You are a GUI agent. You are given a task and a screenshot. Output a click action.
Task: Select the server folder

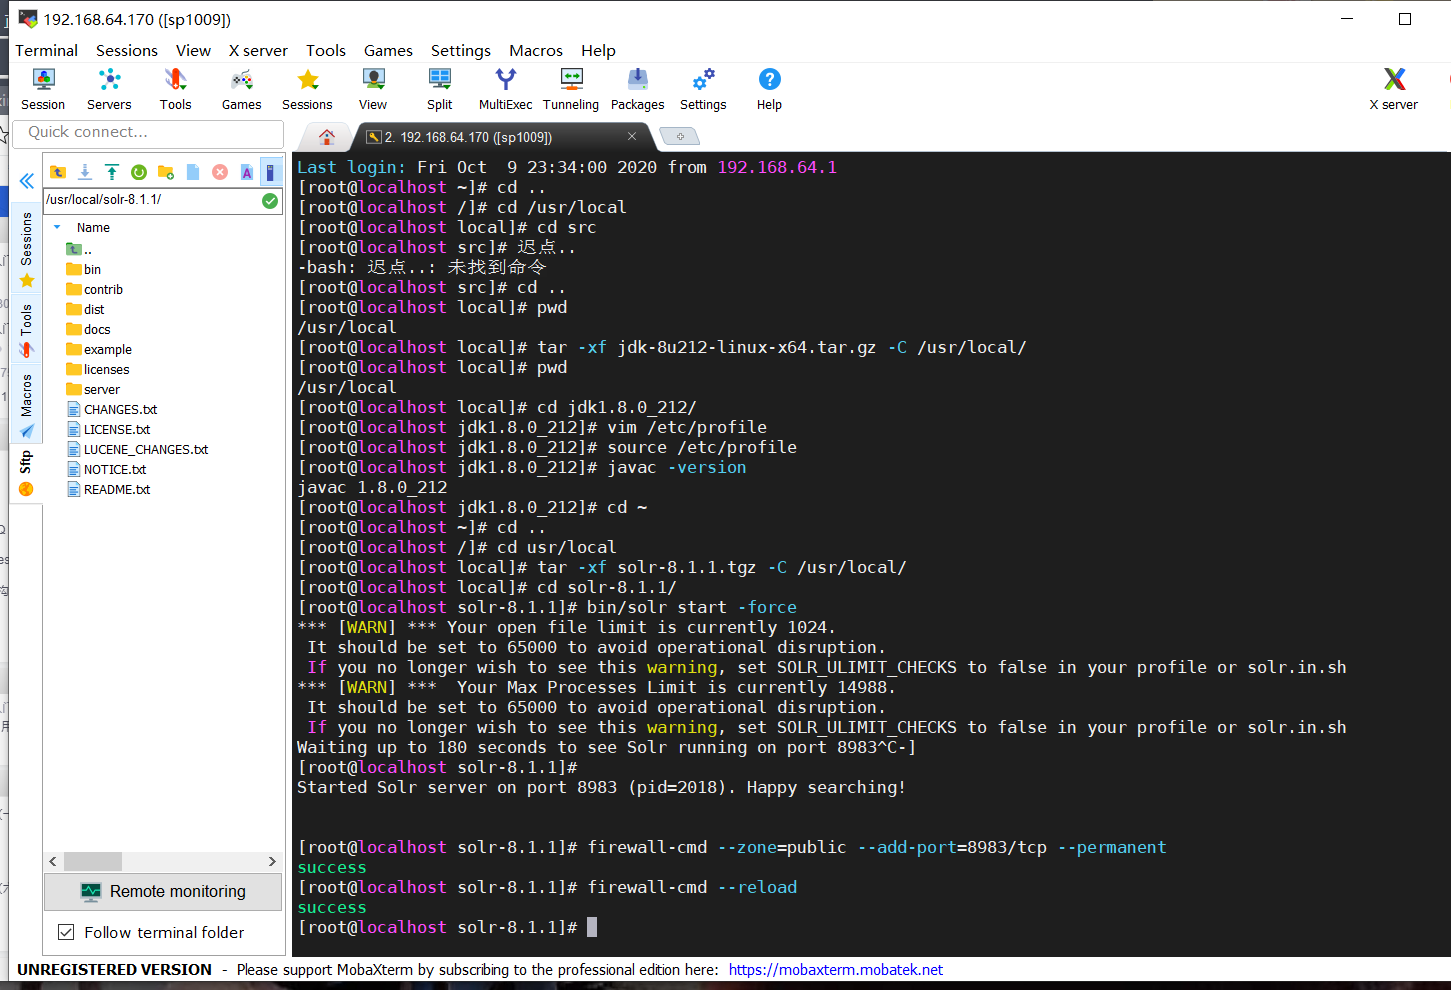point(93,389)
